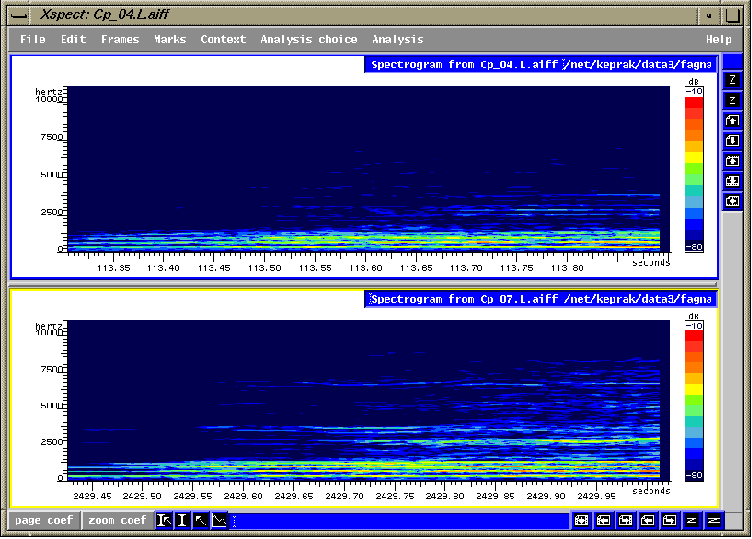Open the Analysis menu

click(x=398, y=39)
